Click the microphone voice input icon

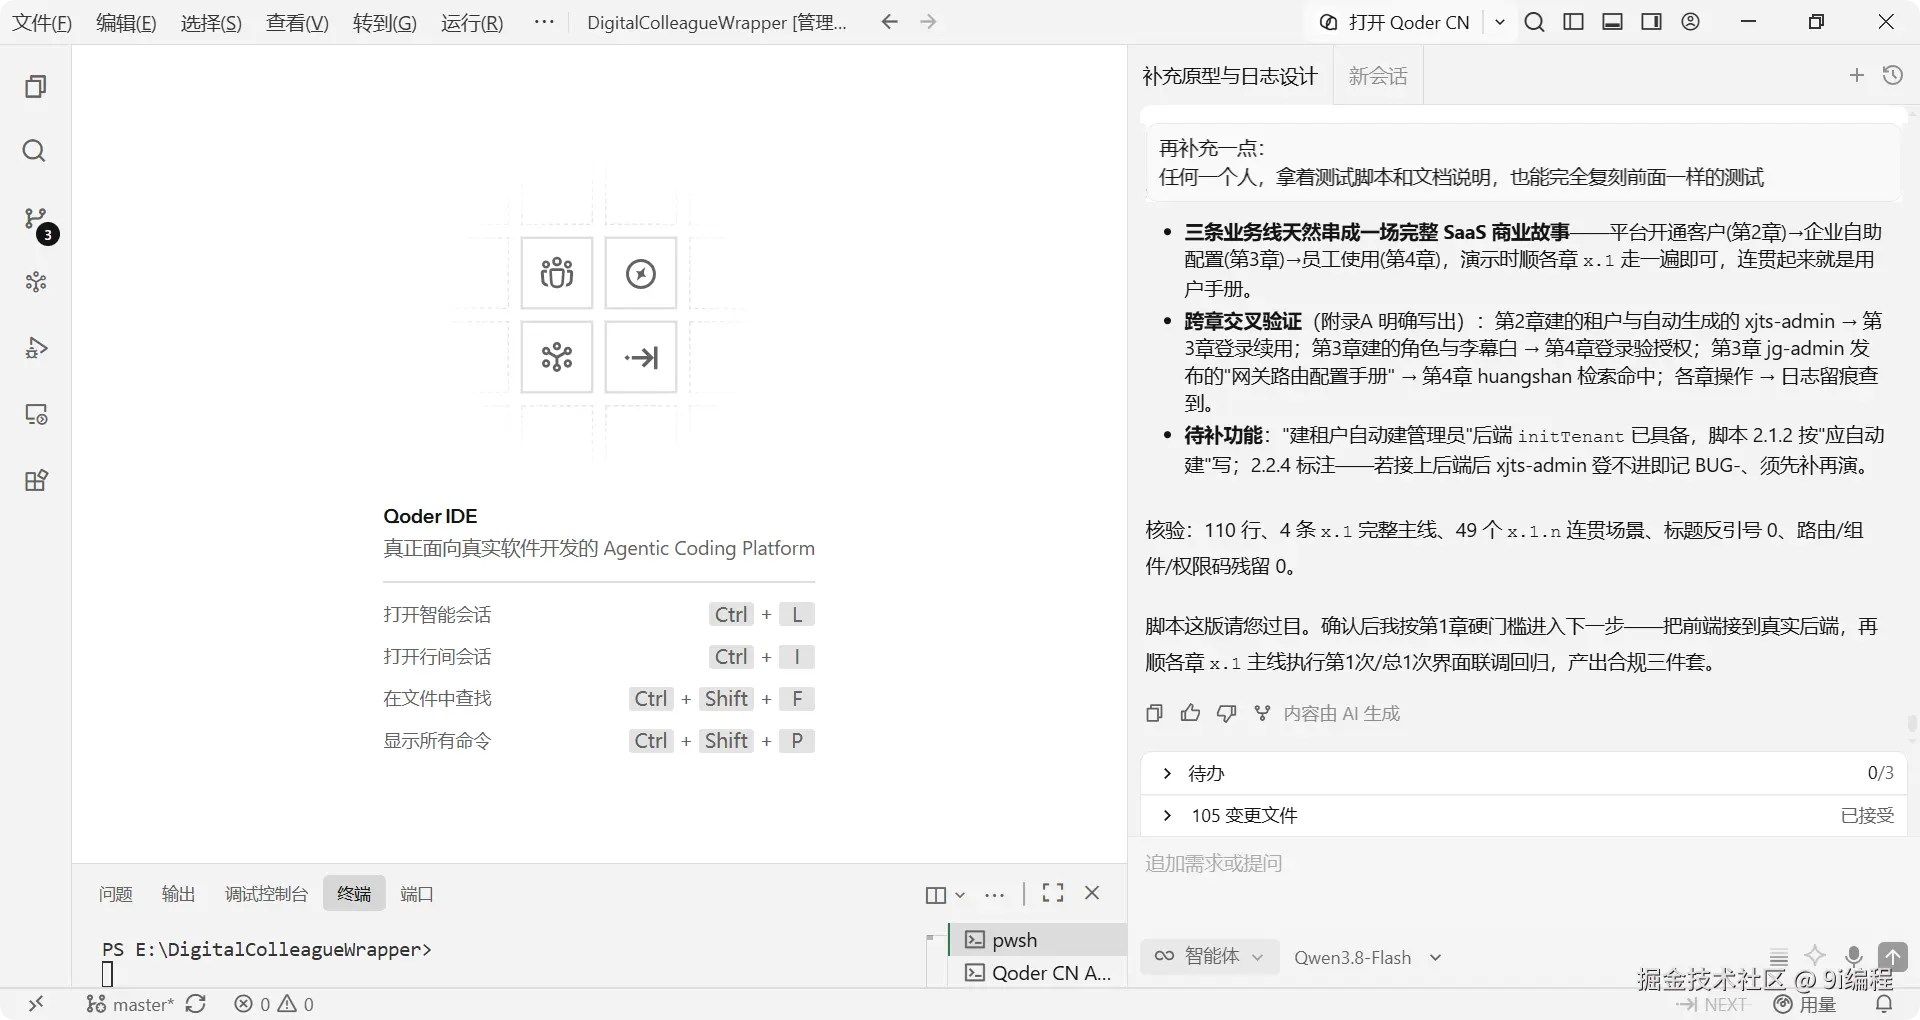[1854, 956]
